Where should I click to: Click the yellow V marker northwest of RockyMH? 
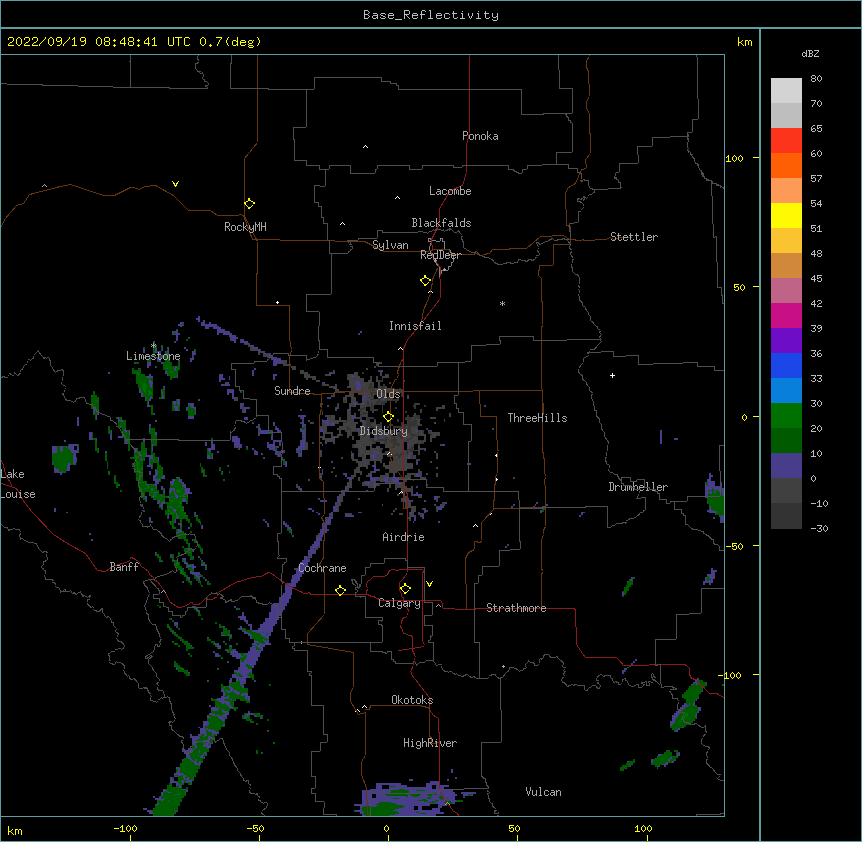click(x=175, y=184)
